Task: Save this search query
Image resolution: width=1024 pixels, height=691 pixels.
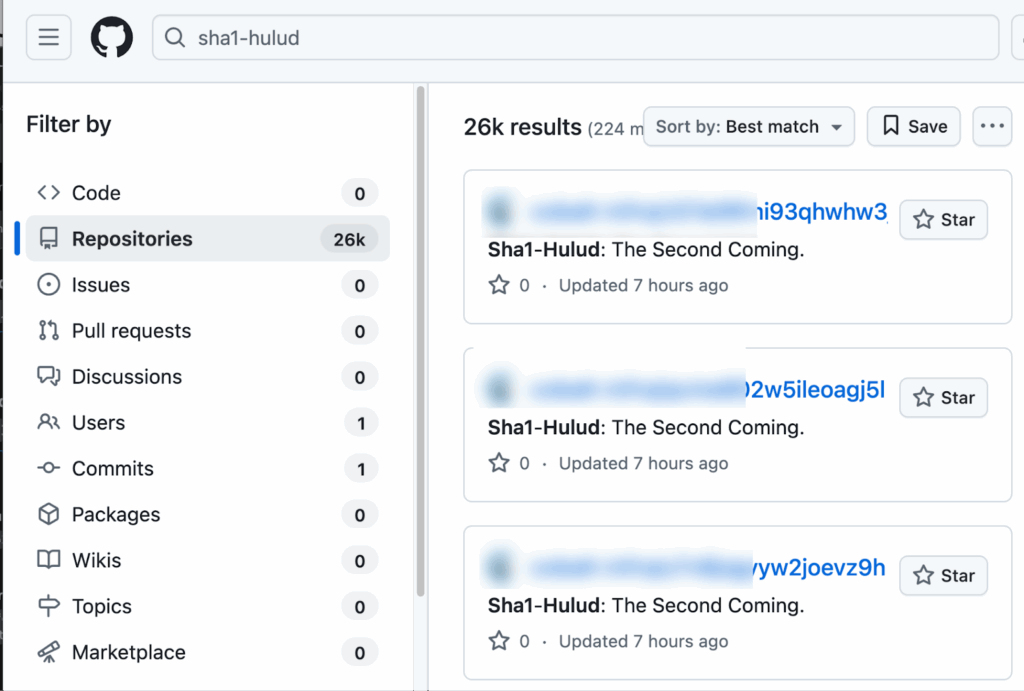Action: tap(913, 126)
